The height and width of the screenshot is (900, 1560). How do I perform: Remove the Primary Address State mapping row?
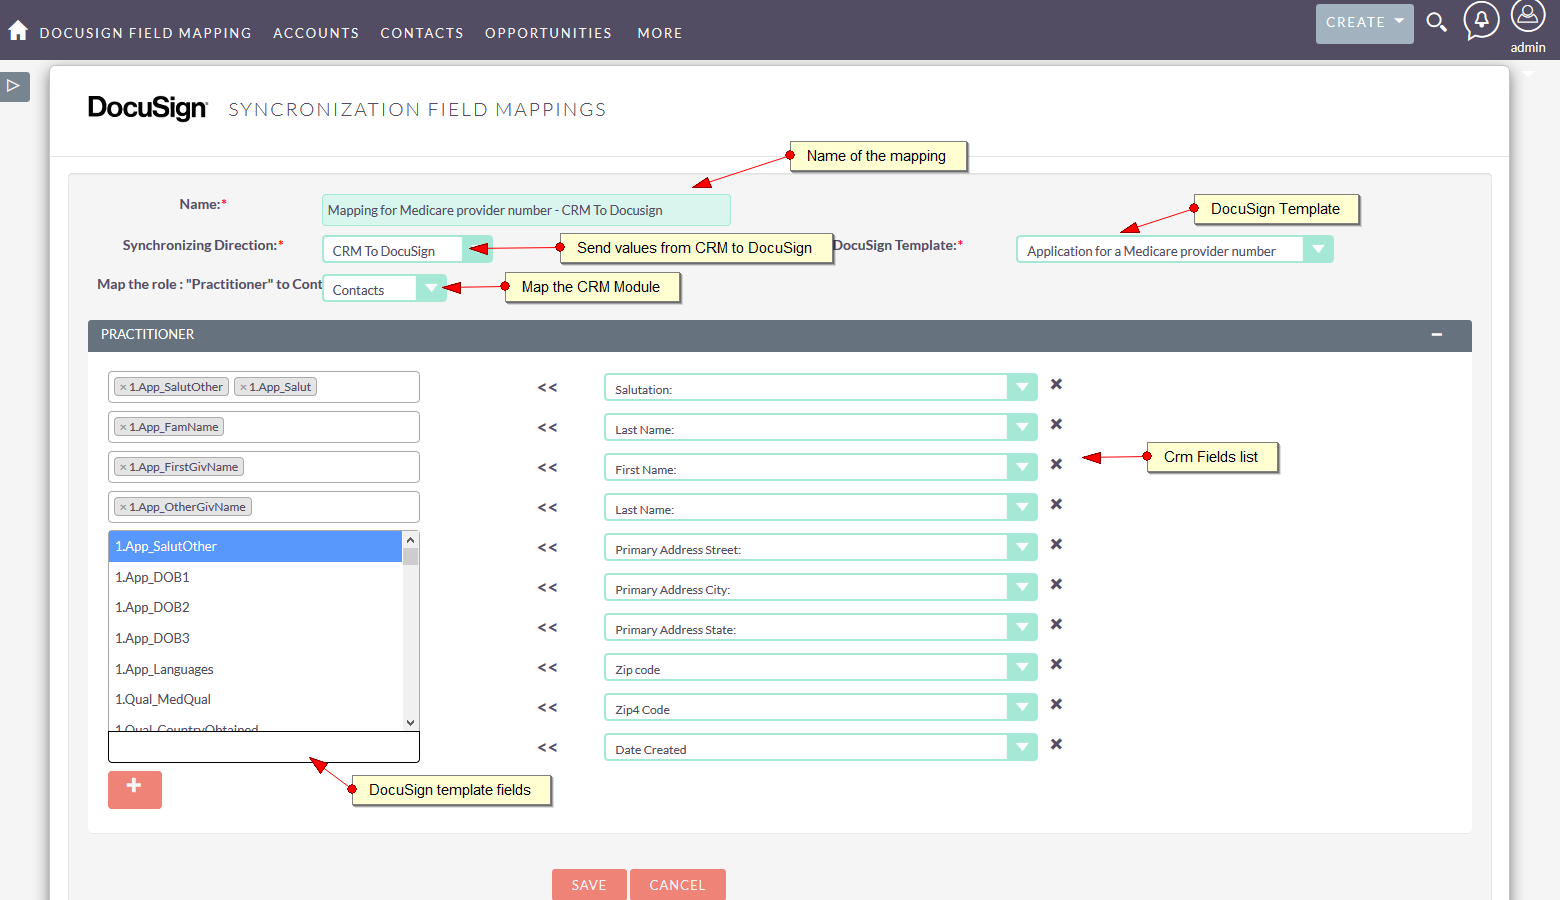pyautogui.click(x=1056, y=624)
